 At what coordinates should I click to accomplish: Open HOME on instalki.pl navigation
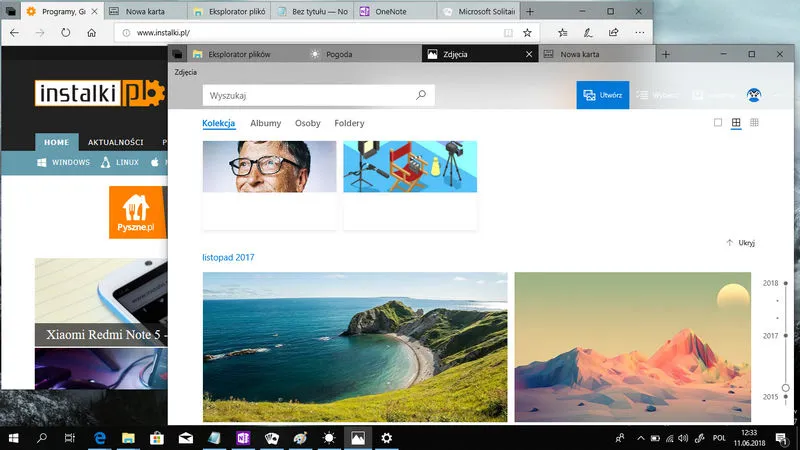coord(56,142)
